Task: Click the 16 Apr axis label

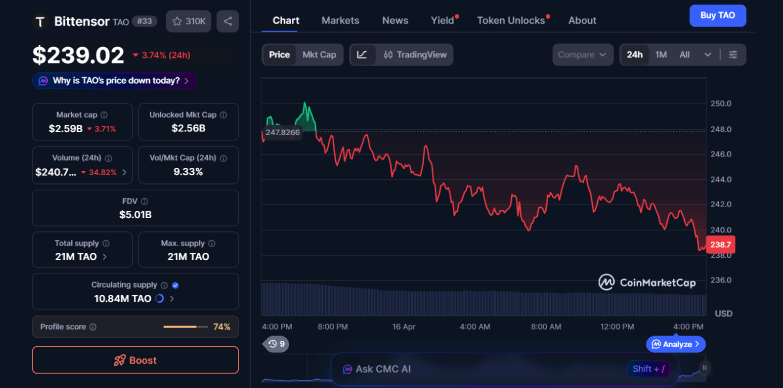Action: tap(403, 327)
